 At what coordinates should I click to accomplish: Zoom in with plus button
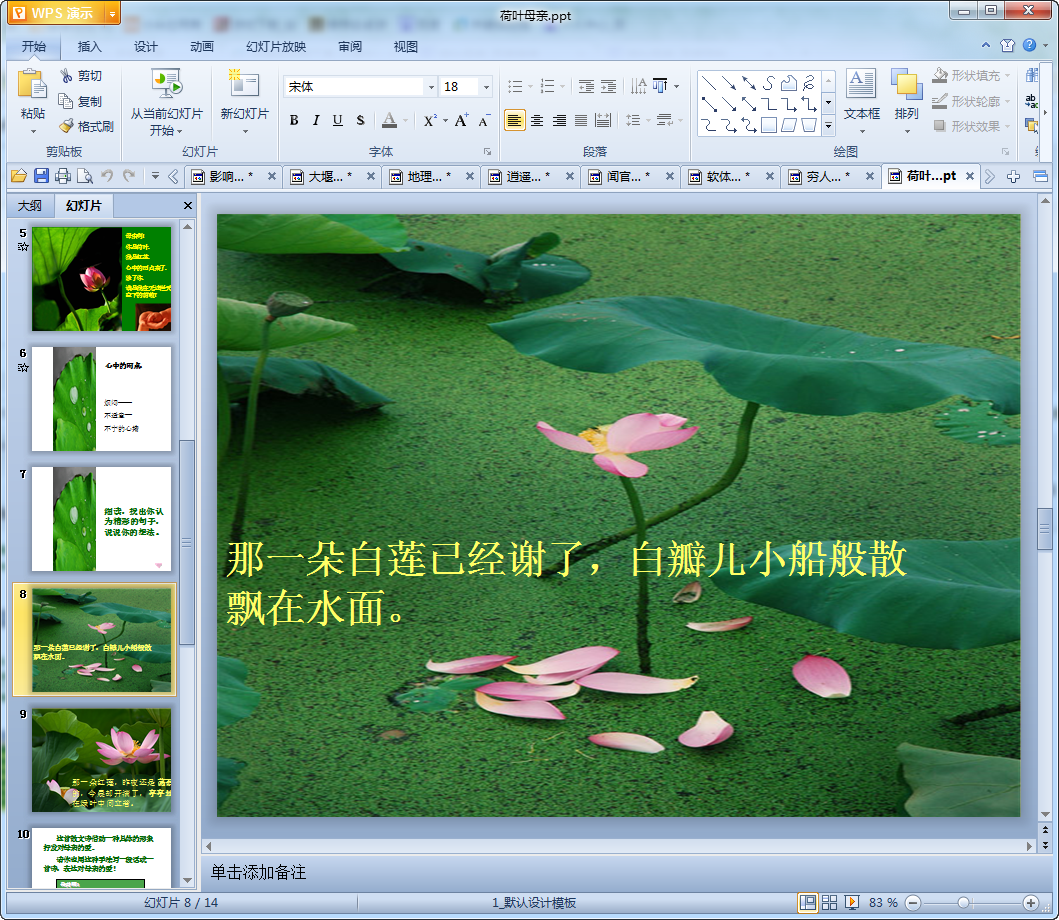click(x=1031, y=902)
